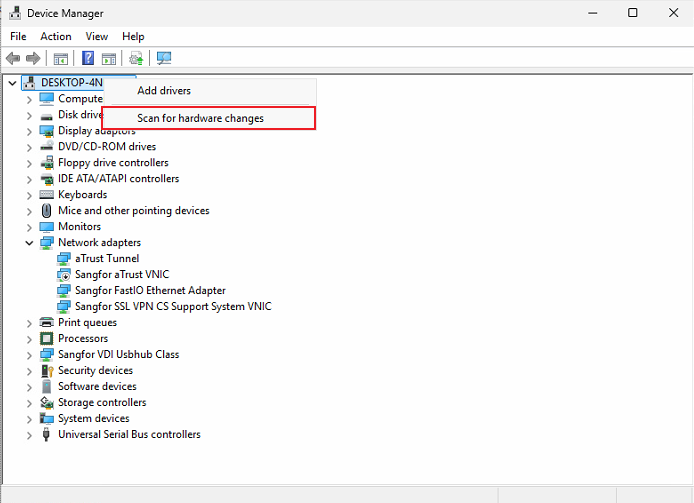Click the Universal Serial Bus controllers icon
The height and width of the screenshot is (503, 694).
(x=47, y=435)
